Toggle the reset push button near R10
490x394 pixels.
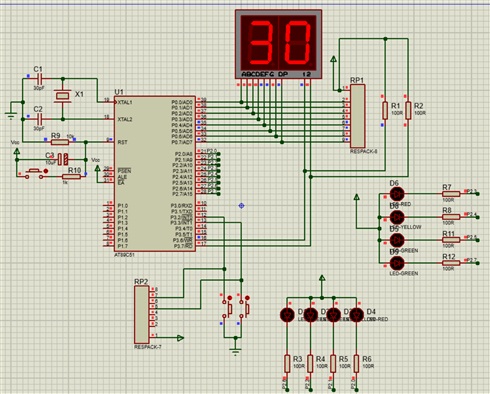[34, 173]
